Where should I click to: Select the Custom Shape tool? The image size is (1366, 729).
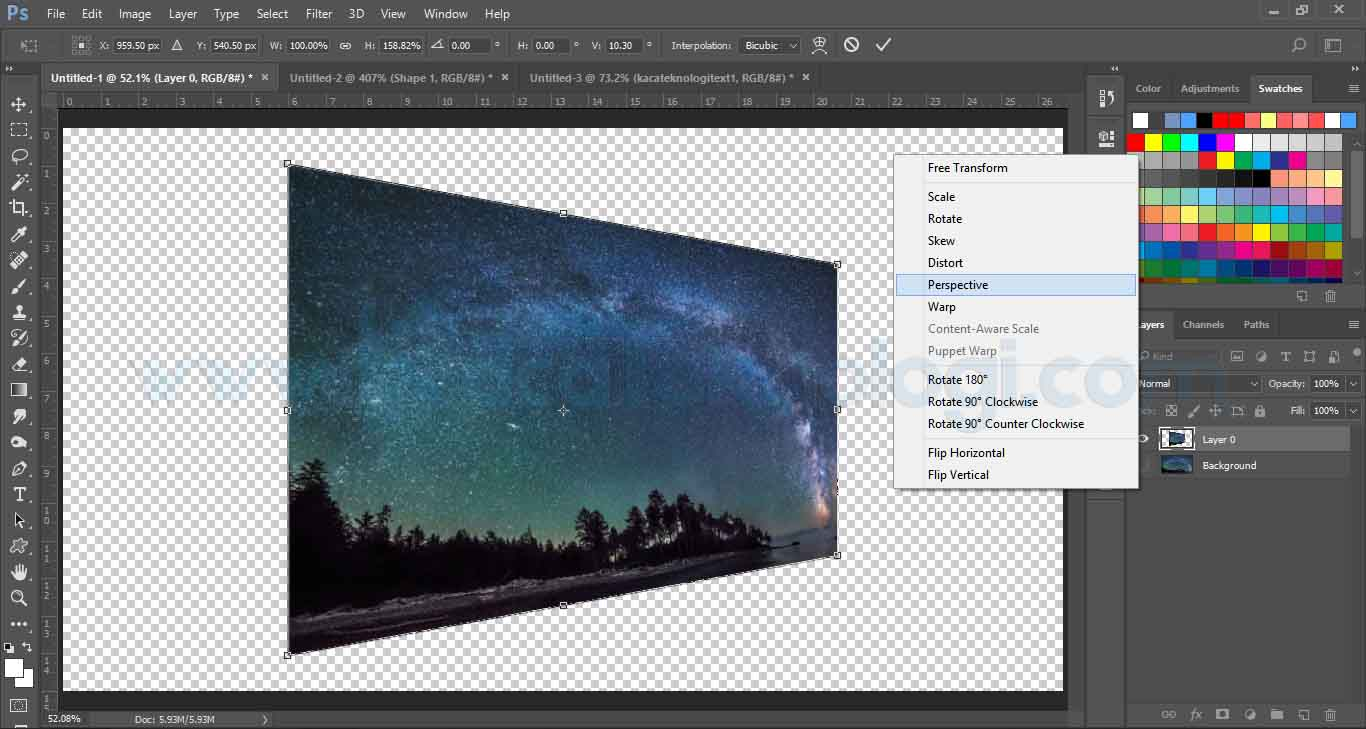[19, 546]
